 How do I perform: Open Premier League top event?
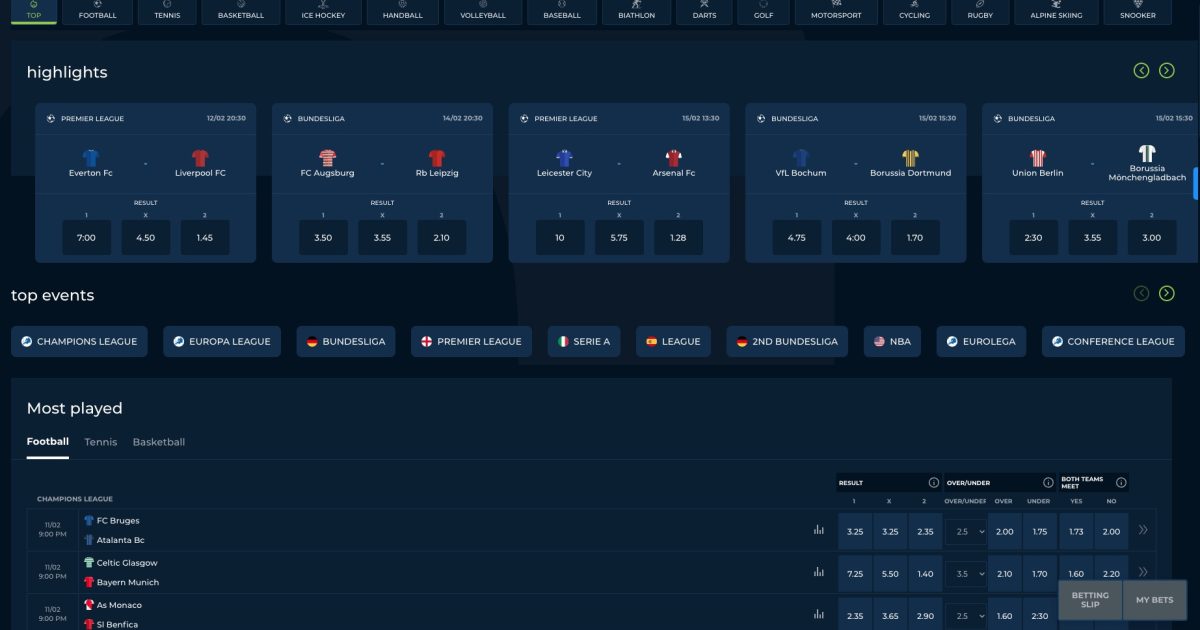click(x=471, y=341)
